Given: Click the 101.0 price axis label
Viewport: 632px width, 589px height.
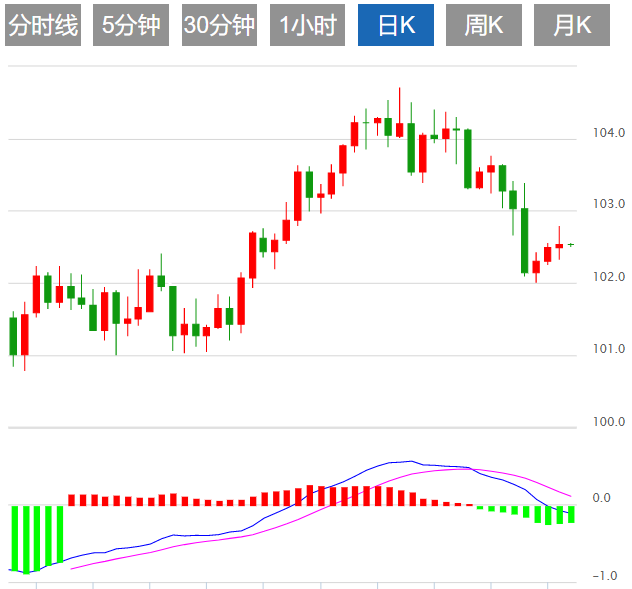Looking at the screenshot, I should [609, 349].
